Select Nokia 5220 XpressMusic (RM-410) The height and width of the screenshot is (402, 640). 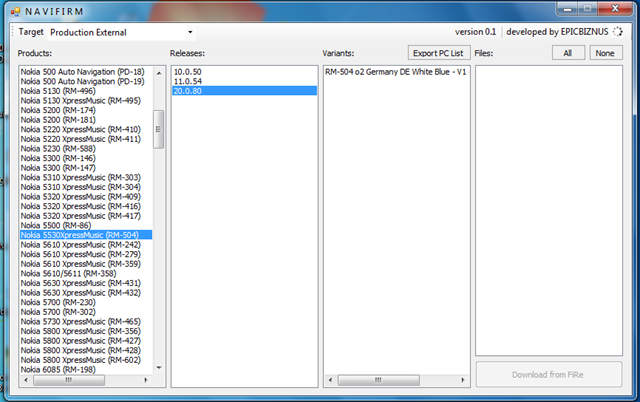point(86,129)
